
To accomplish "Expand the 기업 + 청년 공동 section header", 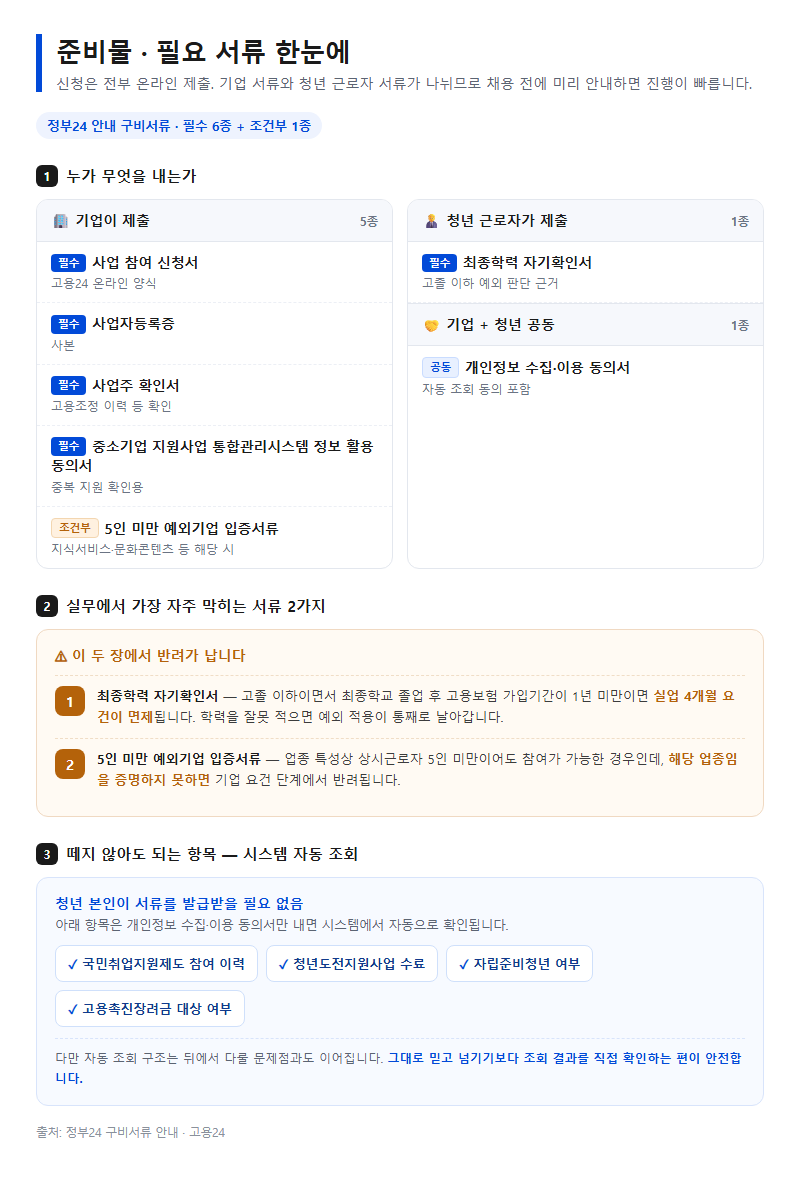I will (x=585, y=326).
